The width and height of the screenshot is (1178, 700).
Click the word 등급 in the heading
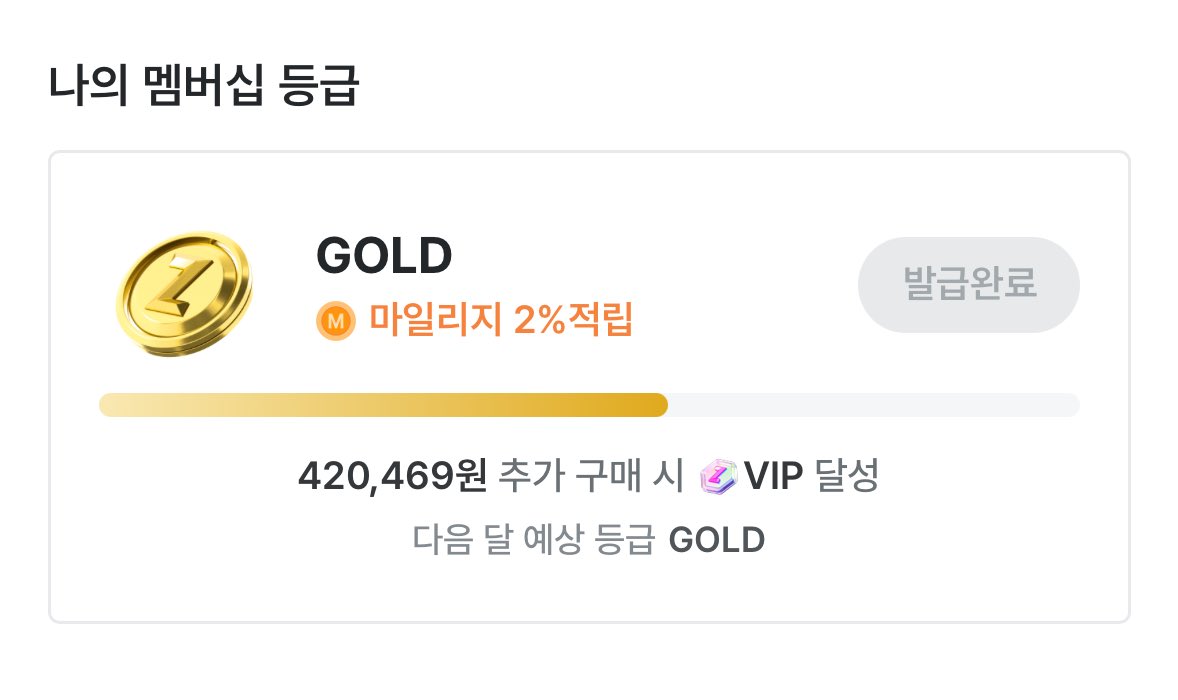click(319, 85)
